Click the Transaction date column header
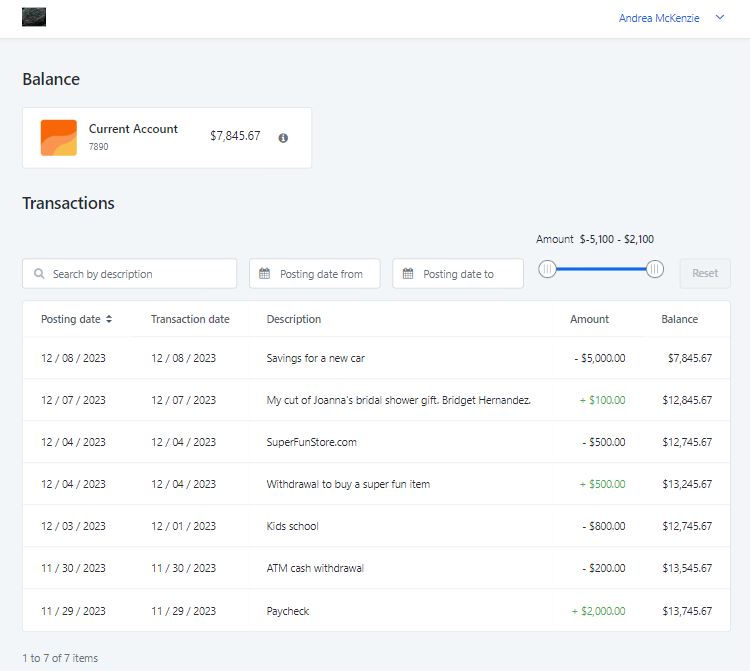The image size is (750, 671). click(x=190, y=320)
